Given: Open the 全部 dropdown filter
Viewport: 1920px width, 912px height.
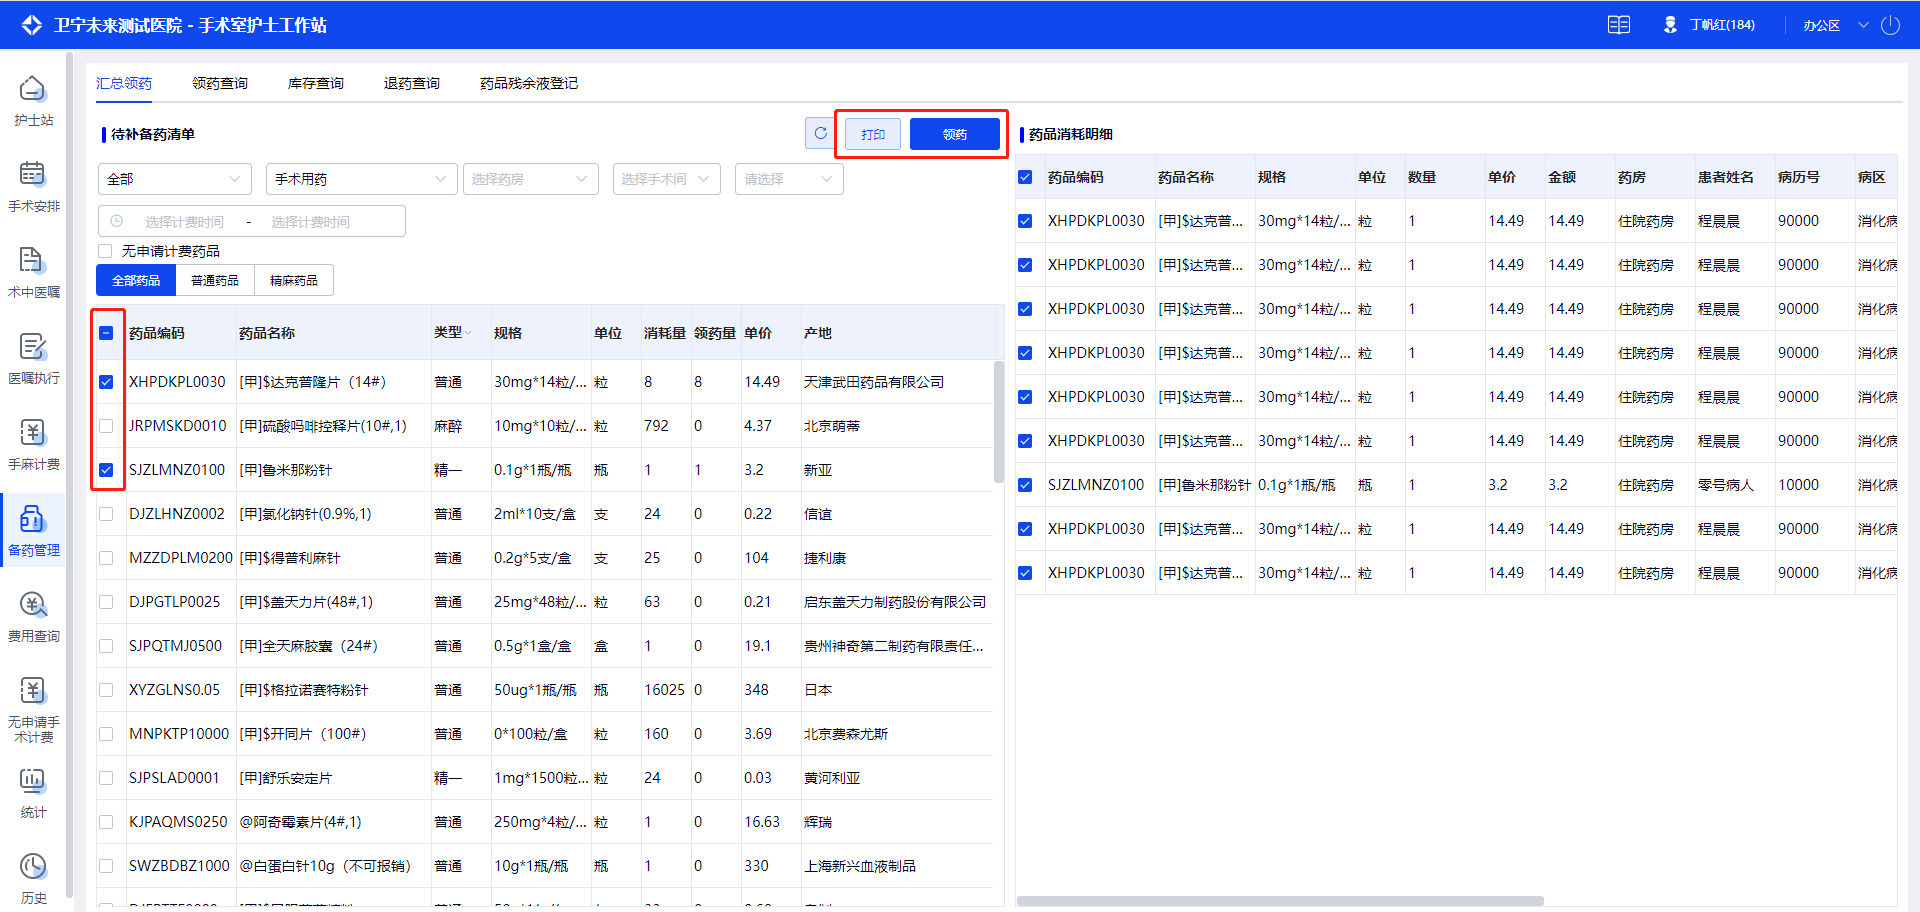Looking at the screenshot, I should 175,179.
